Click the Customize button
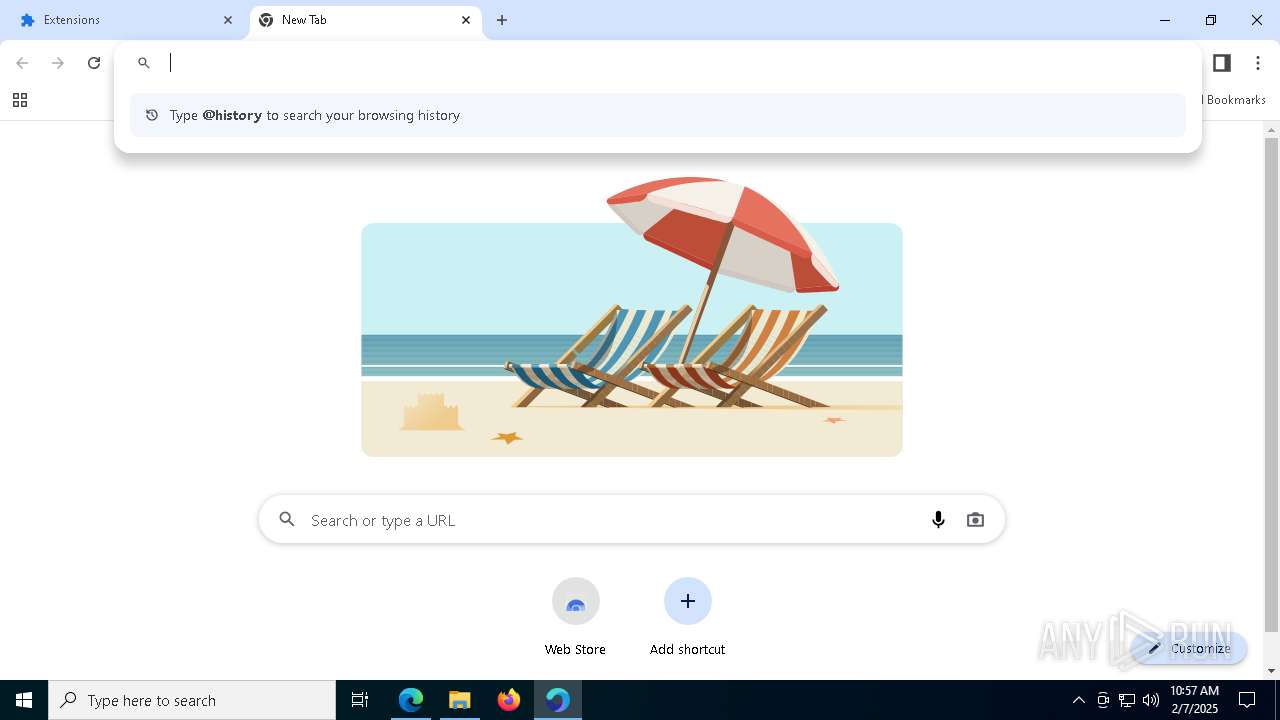The width and height of the screenshot is (1280, 720). coord(1189,648)
